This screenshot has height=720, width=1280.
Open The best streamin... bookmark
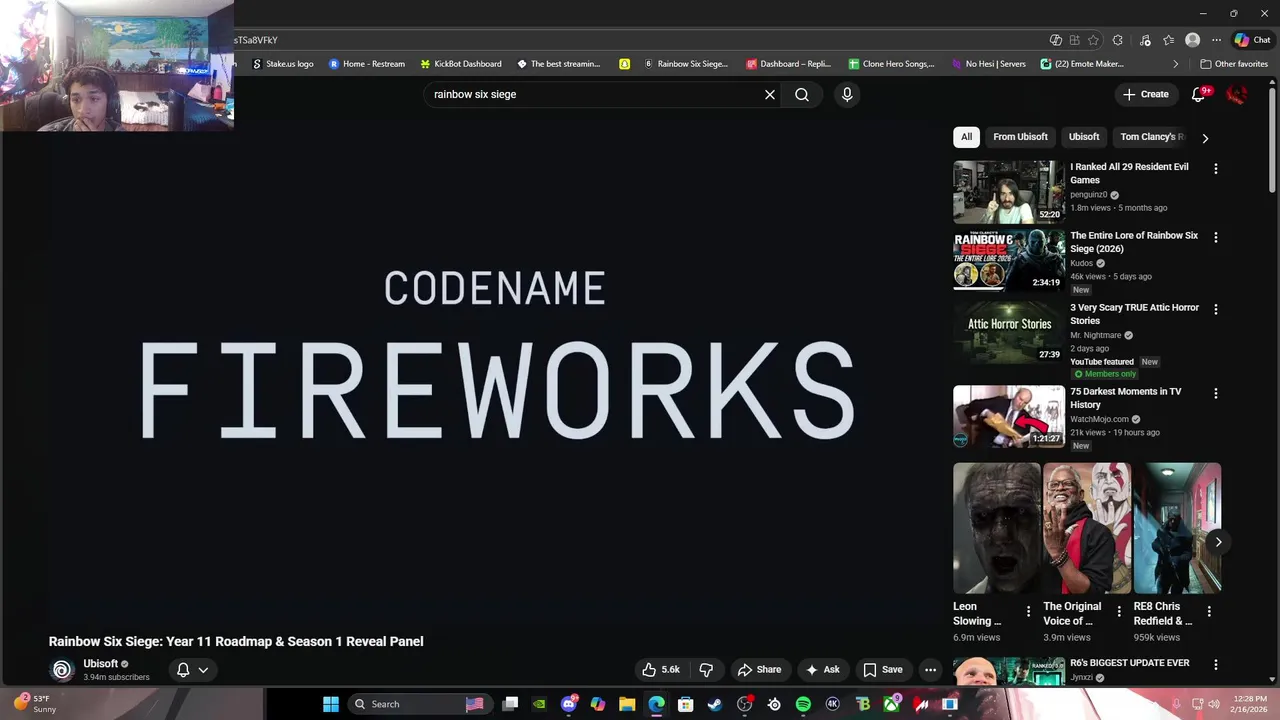click(x=558, y=64)
